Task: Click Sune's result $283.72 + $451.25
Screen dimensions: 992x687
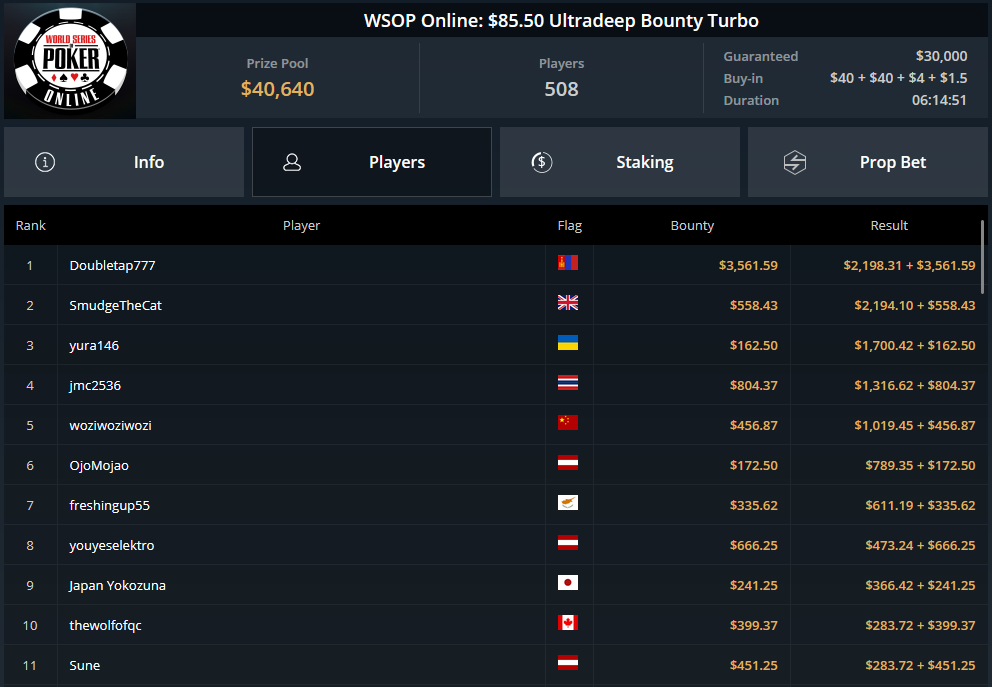Action: [x=921, y=665]
